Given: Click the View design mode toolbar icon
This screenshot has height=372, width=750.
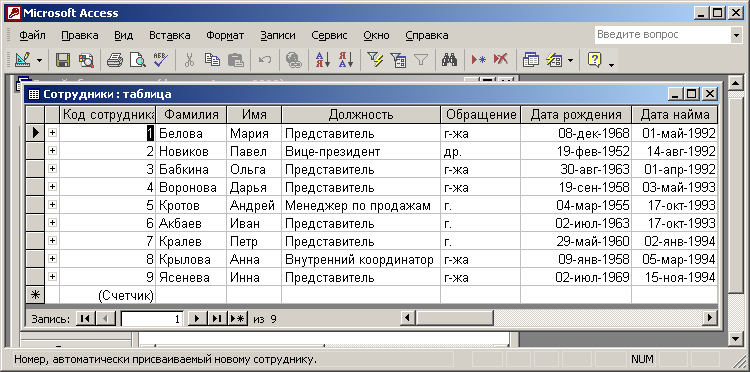Looking at the screenshot, I should tap(22, 60).
